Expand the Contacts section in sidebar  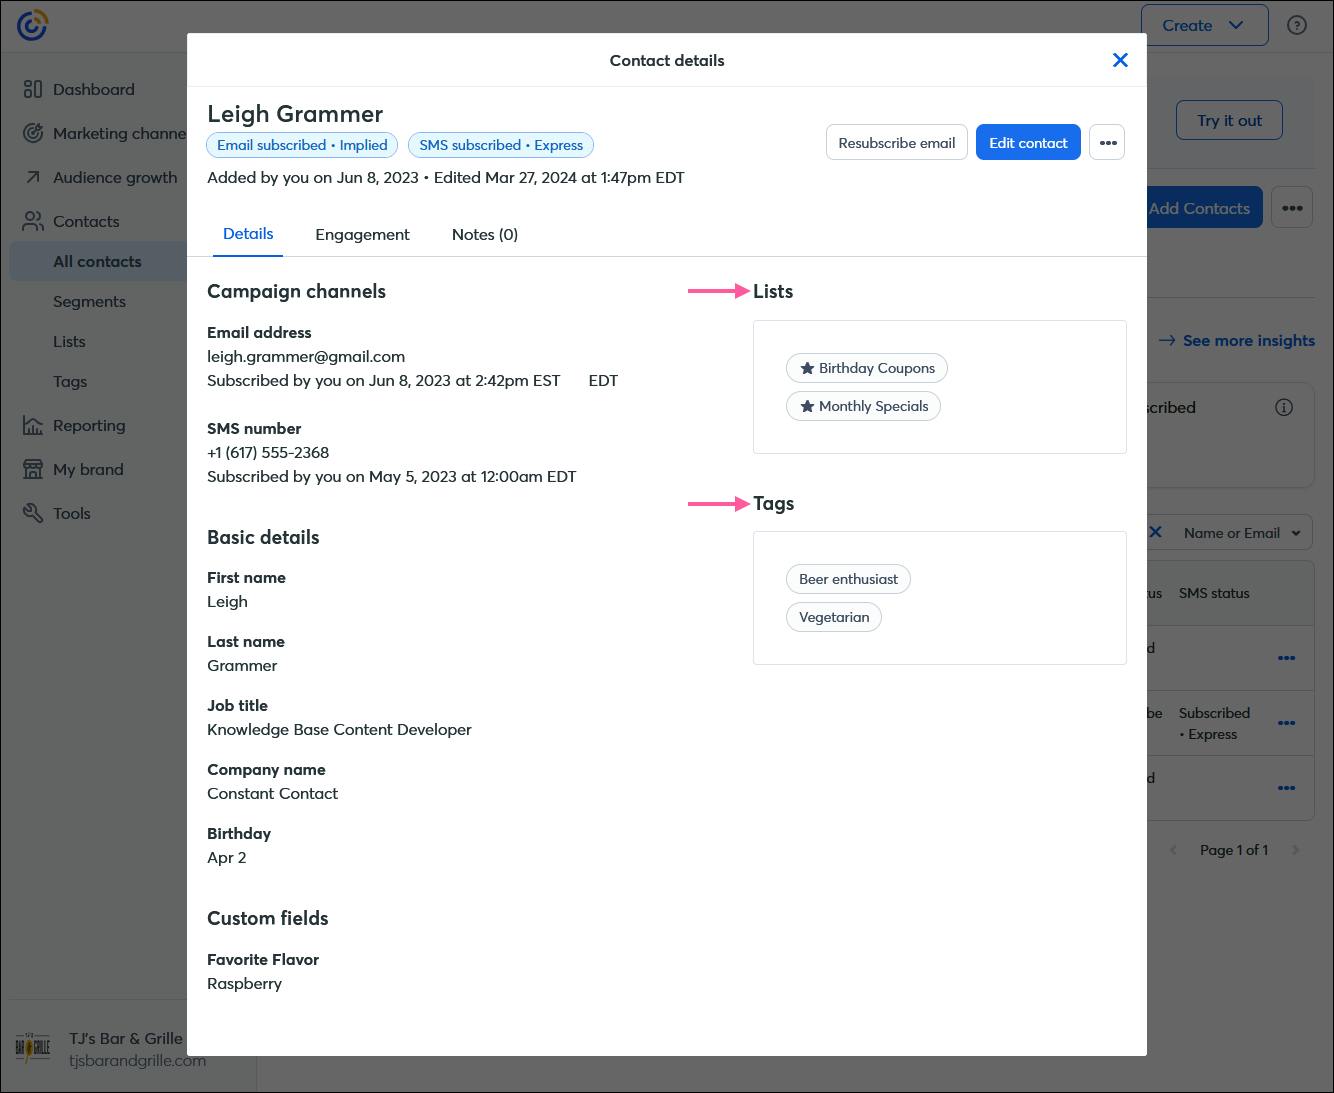86,221
